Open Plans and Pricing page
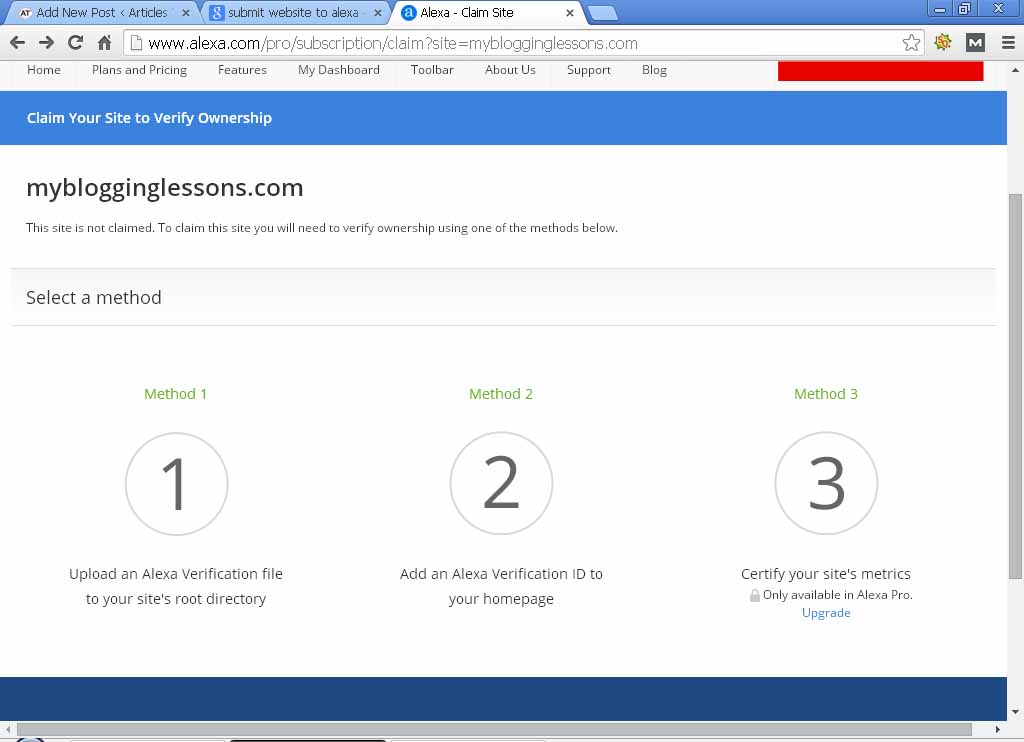This screenshot has height=742, width=1024. click(x=139, y=70)
